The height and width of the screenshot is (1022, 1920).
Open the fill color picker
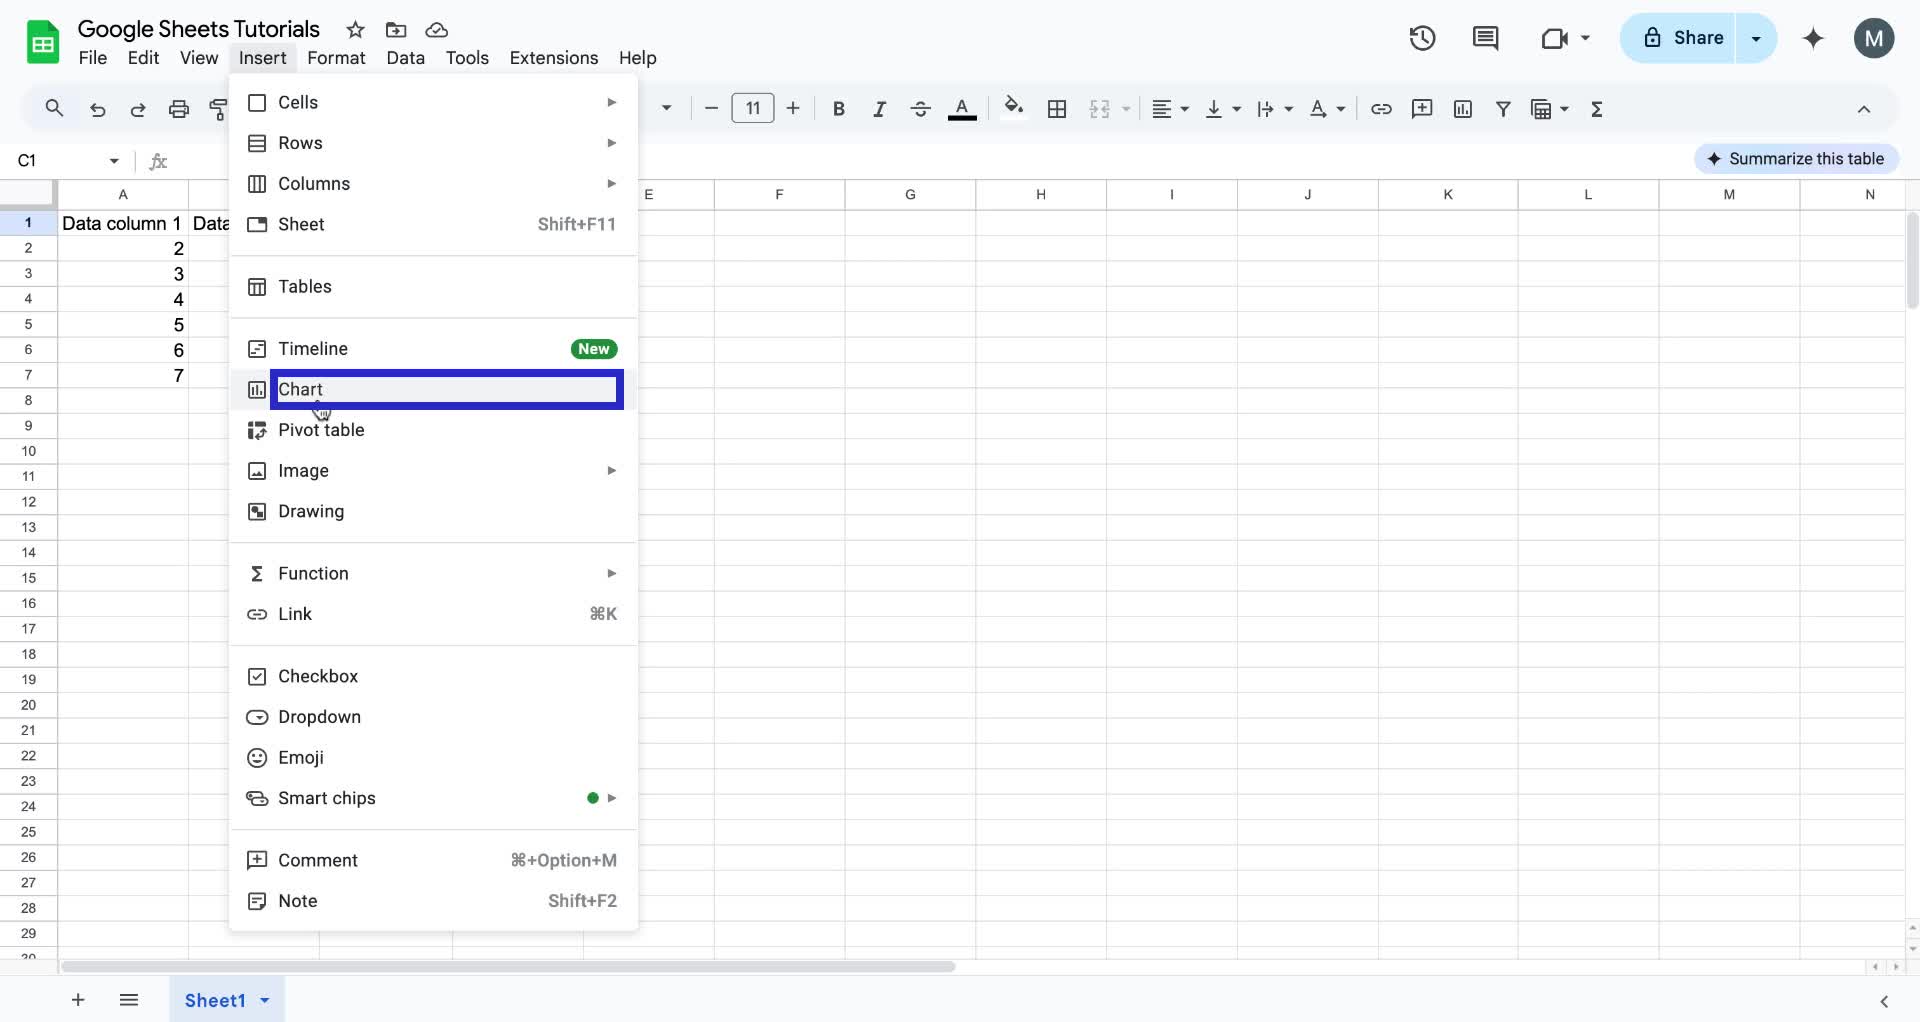pos(1014,109)
